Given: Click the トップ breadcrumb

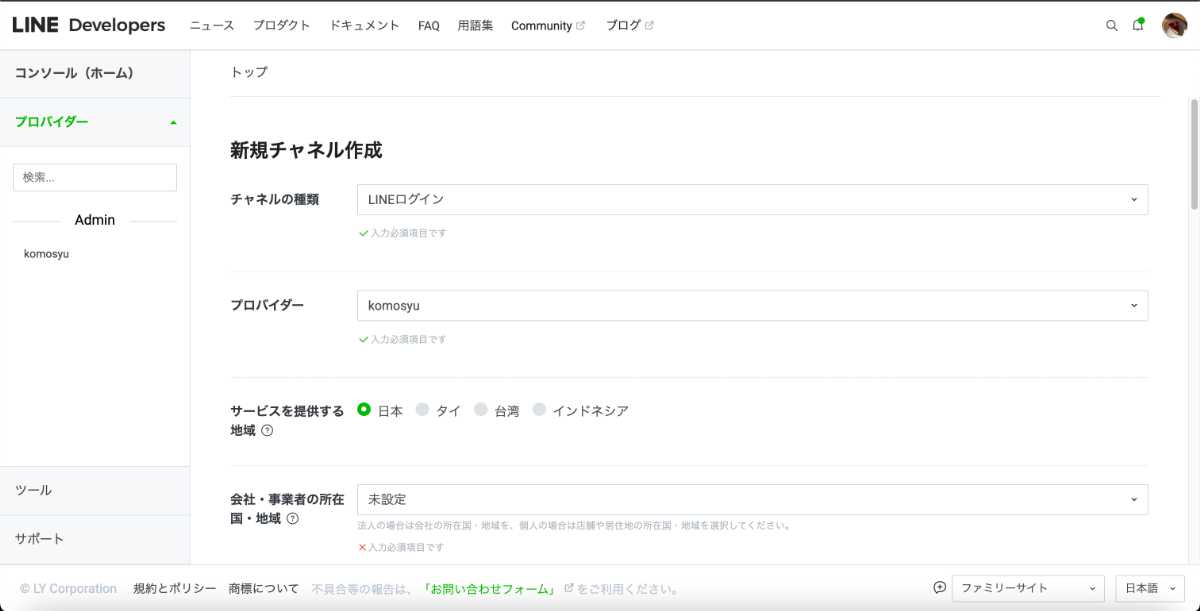Looking at the screenshot, I should point(249,72).
